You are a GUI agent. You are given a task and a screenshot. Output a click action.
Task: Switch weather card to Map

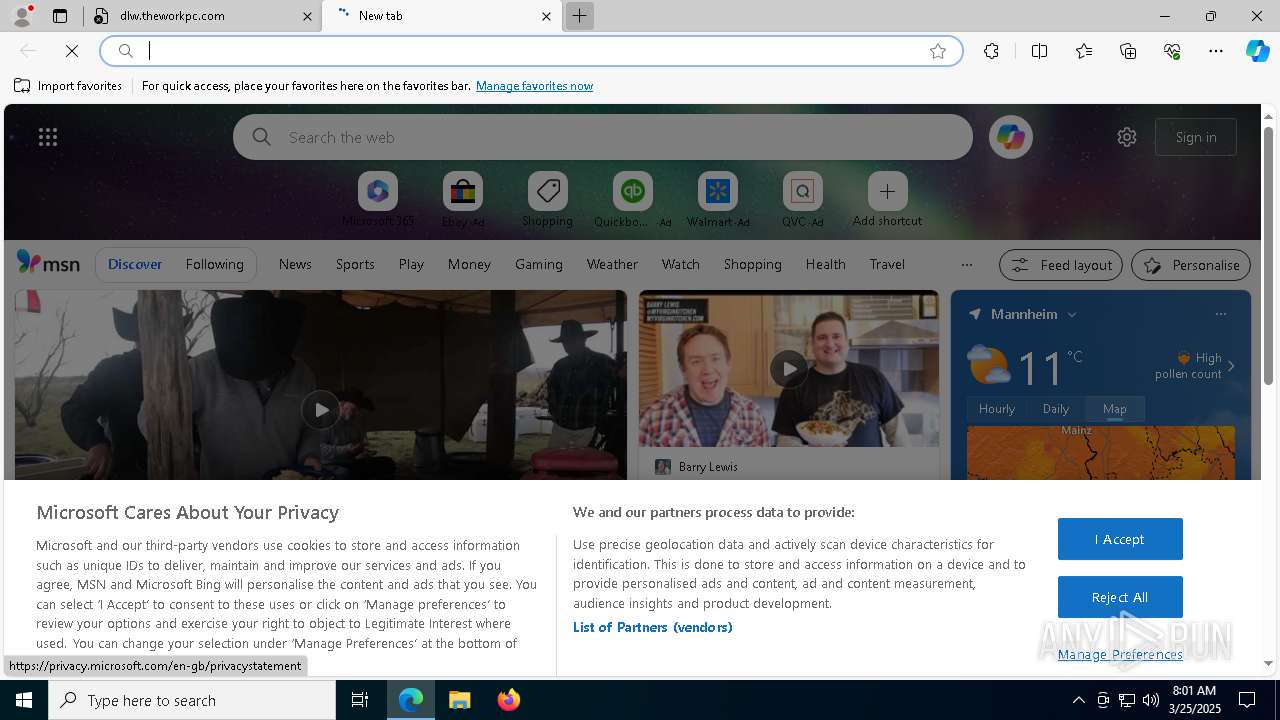point(1114,408)
